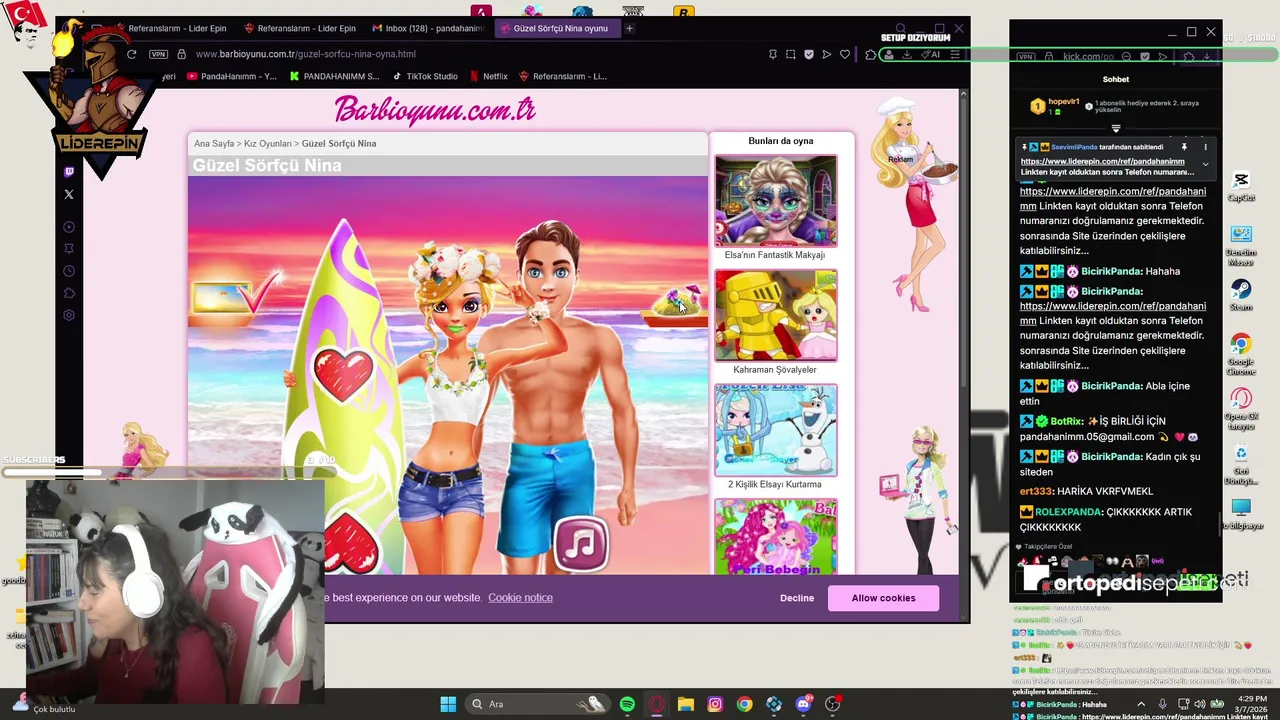Open the 2 Kişilik Elsayı Kurtarma thumbnail

pyautogui.click(x=776, y=431)
